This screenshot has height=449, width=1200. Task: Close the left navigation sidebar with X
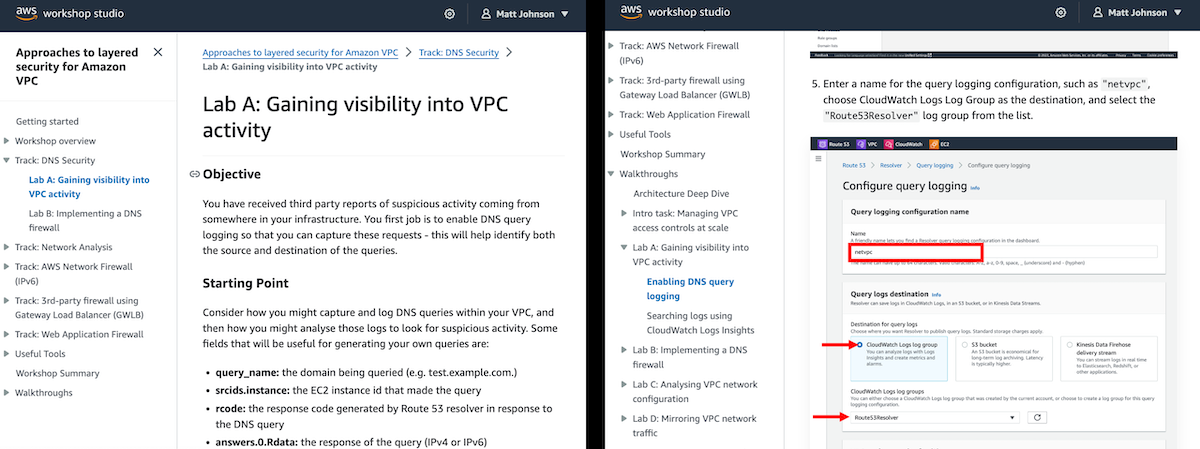158,52
